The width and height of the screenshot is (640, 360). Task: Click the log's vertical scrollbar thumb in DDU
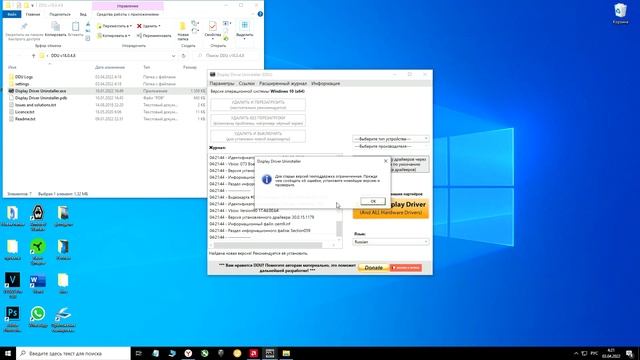point(339,229)
